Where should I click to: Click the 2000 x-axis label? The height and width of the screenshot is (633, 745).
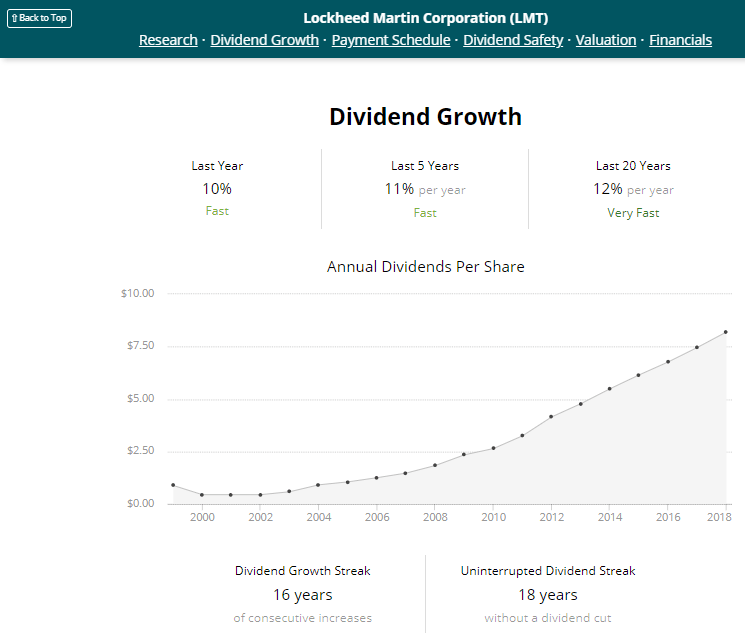pyautogui.click(x=202, y=517)
